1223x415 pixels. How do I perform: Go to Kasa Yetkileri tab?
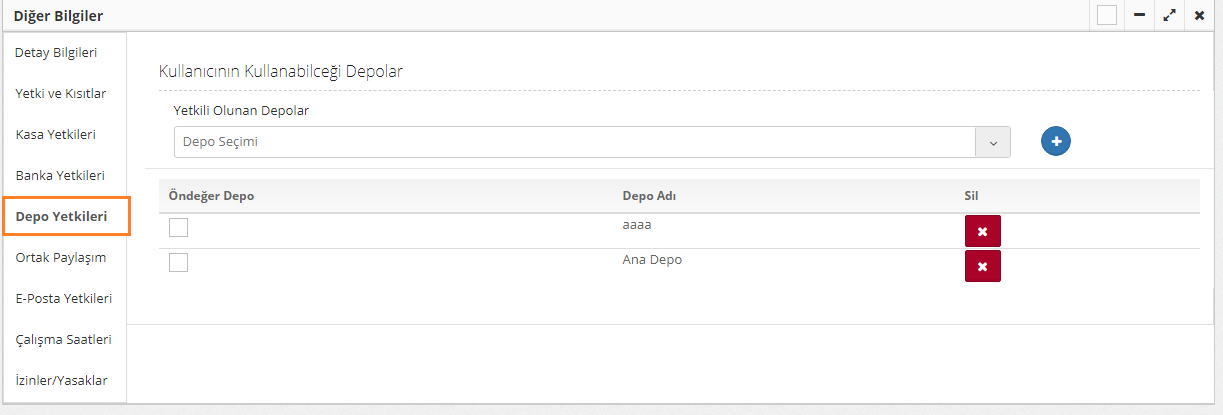coord(56,134)
